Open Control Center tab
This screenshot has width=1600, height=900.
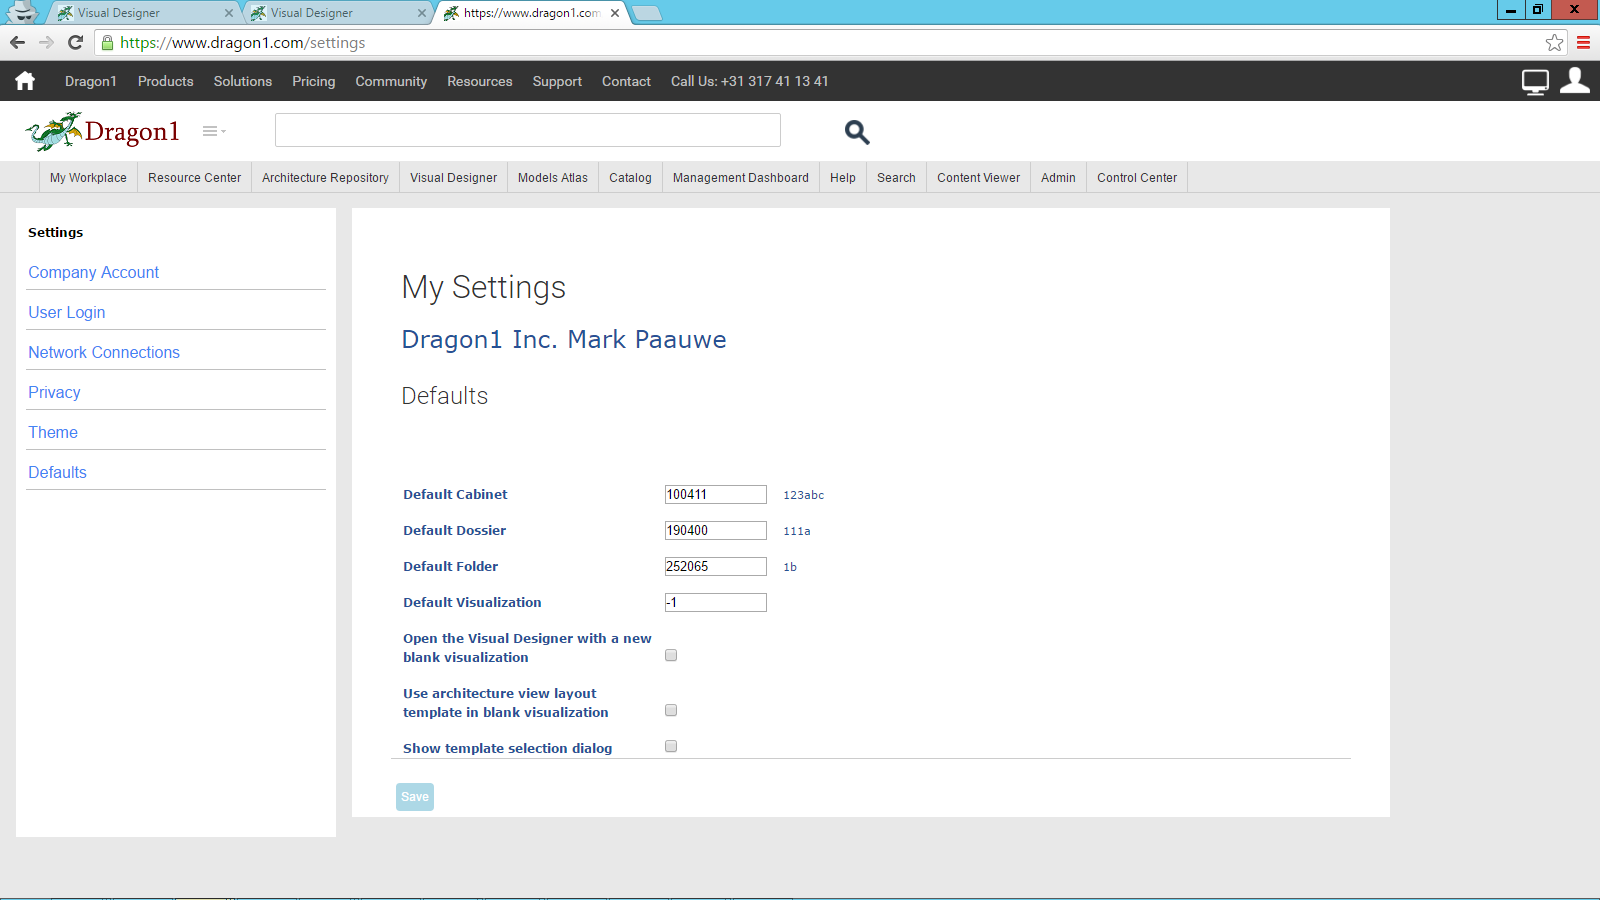[1137, 177]
